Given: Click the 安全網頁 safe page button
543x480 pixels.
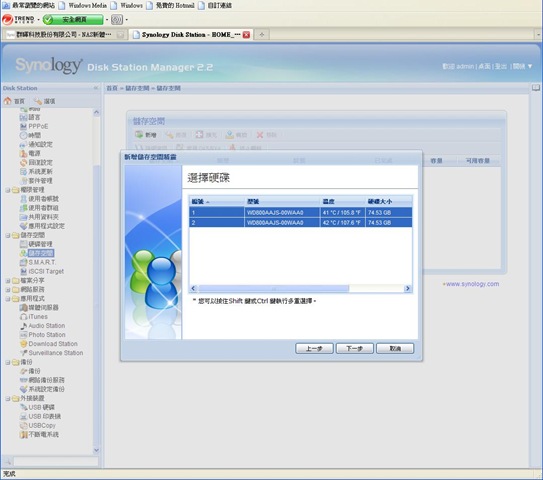Looking at the screenshot, I should 73,19.
